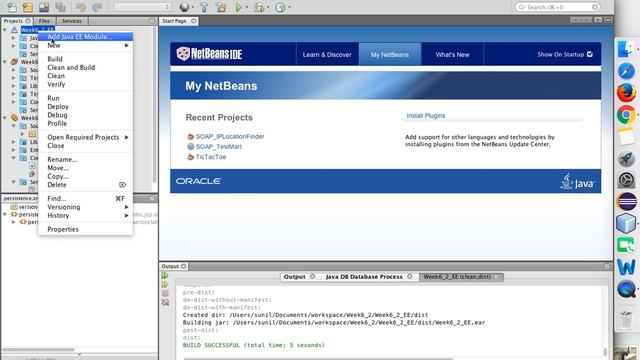The height and width of the screenshot is (360, 640).
Task: Click the New File toolbar icon
Action: (x=11, y=7)
